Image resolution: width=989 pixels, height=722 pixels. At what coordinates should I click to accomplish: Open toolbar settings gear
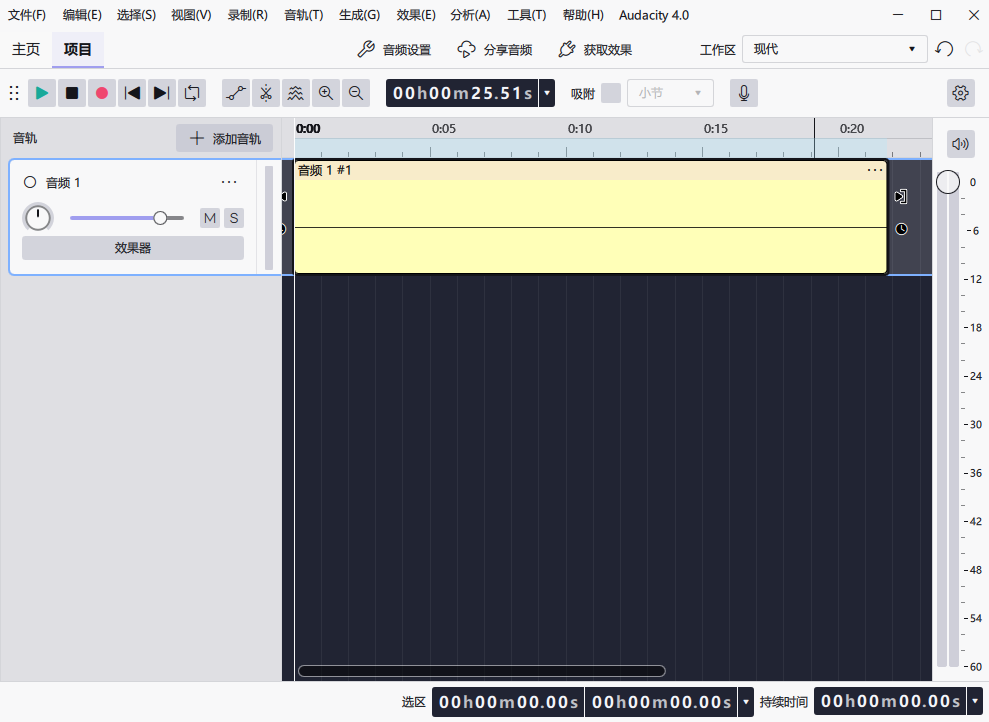961,93
